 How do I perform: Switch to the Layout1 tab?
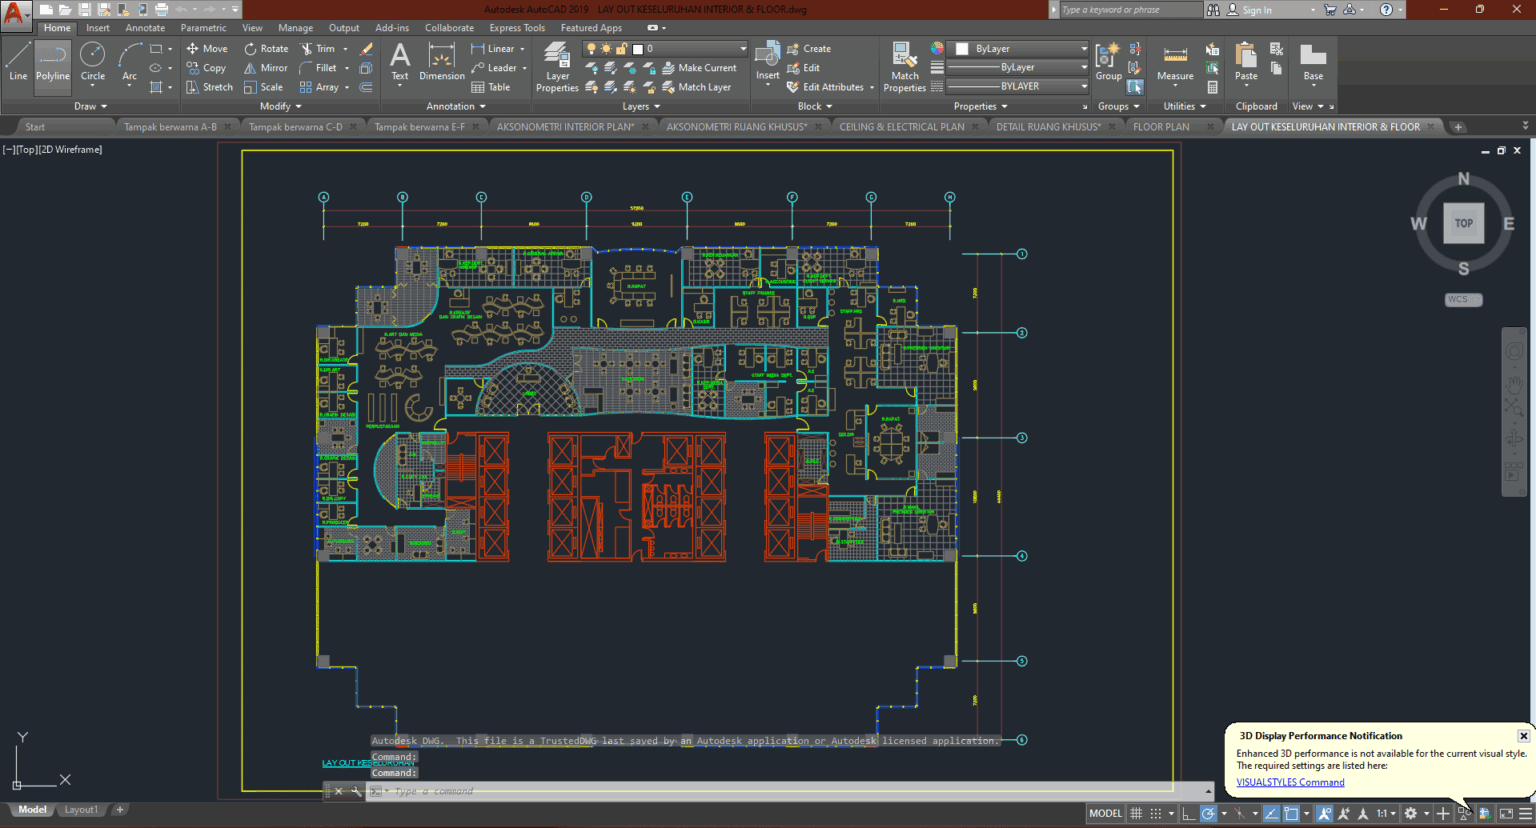point(80,809)
